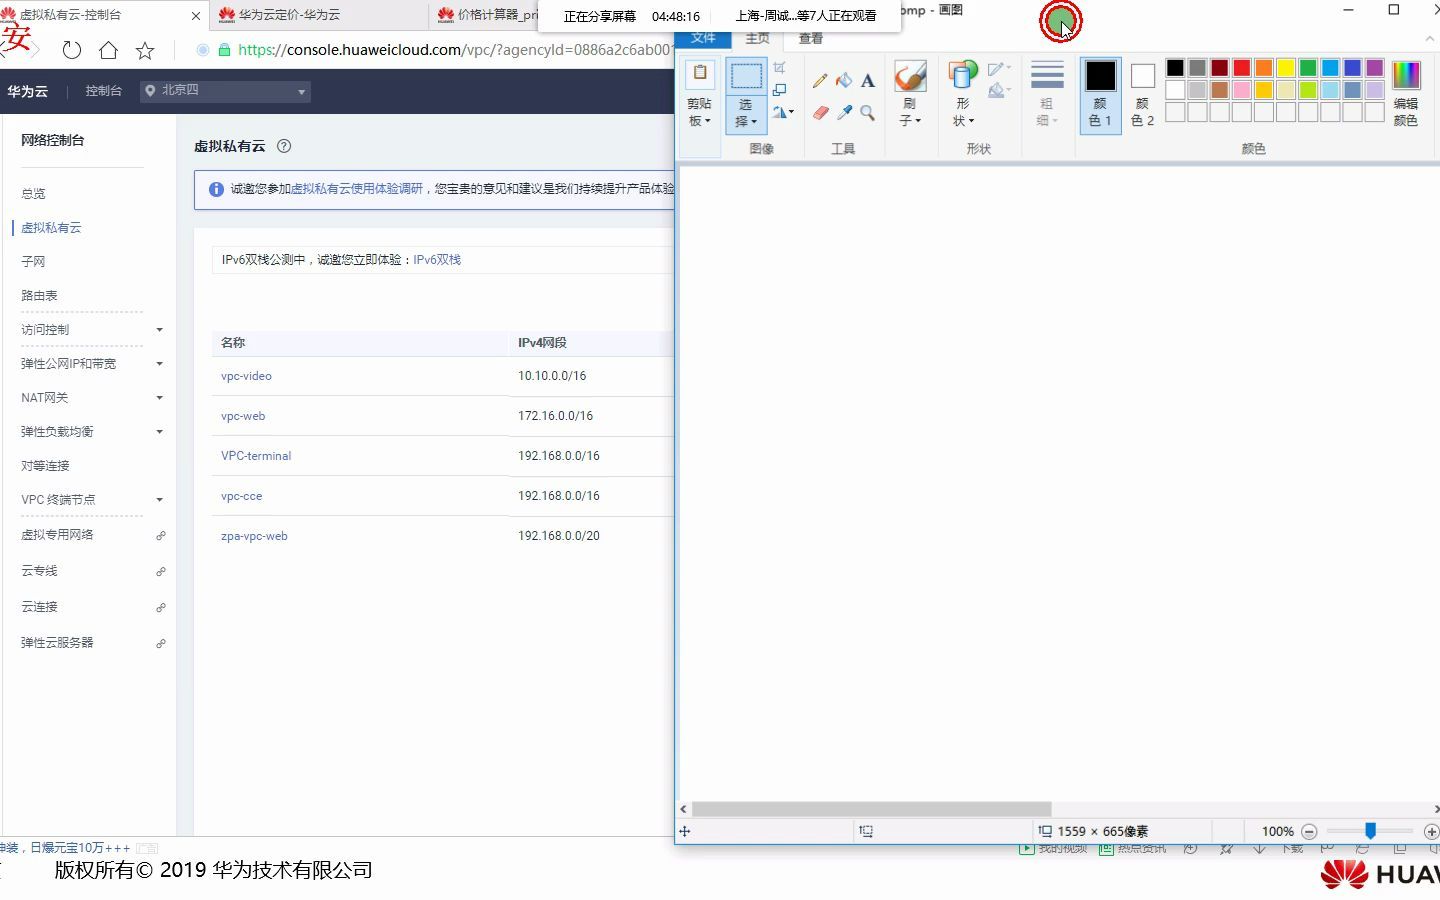This screenshot has height=900, width=1440.
Task: Click the Paste clipboard icon in Paint
Action: click(x=700, y=74)
